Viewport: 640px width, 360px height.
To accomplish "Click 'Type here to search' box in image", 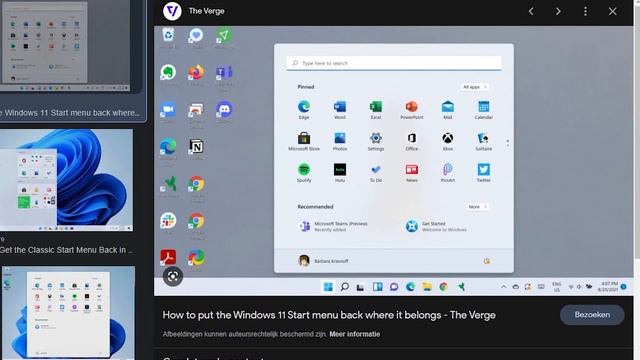I will pyautogui.click(x=394, y=63).
